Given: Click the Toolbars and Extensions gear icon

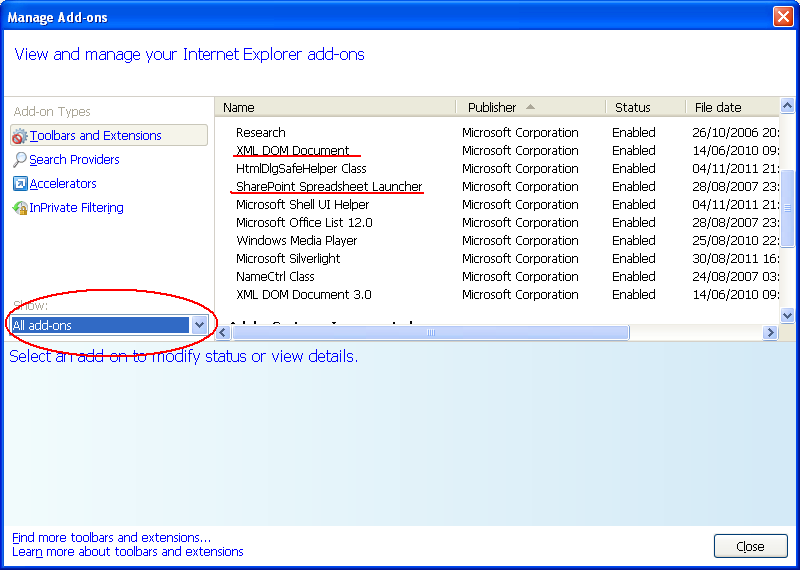Looking at the screenshot, I should pos(19,136).
